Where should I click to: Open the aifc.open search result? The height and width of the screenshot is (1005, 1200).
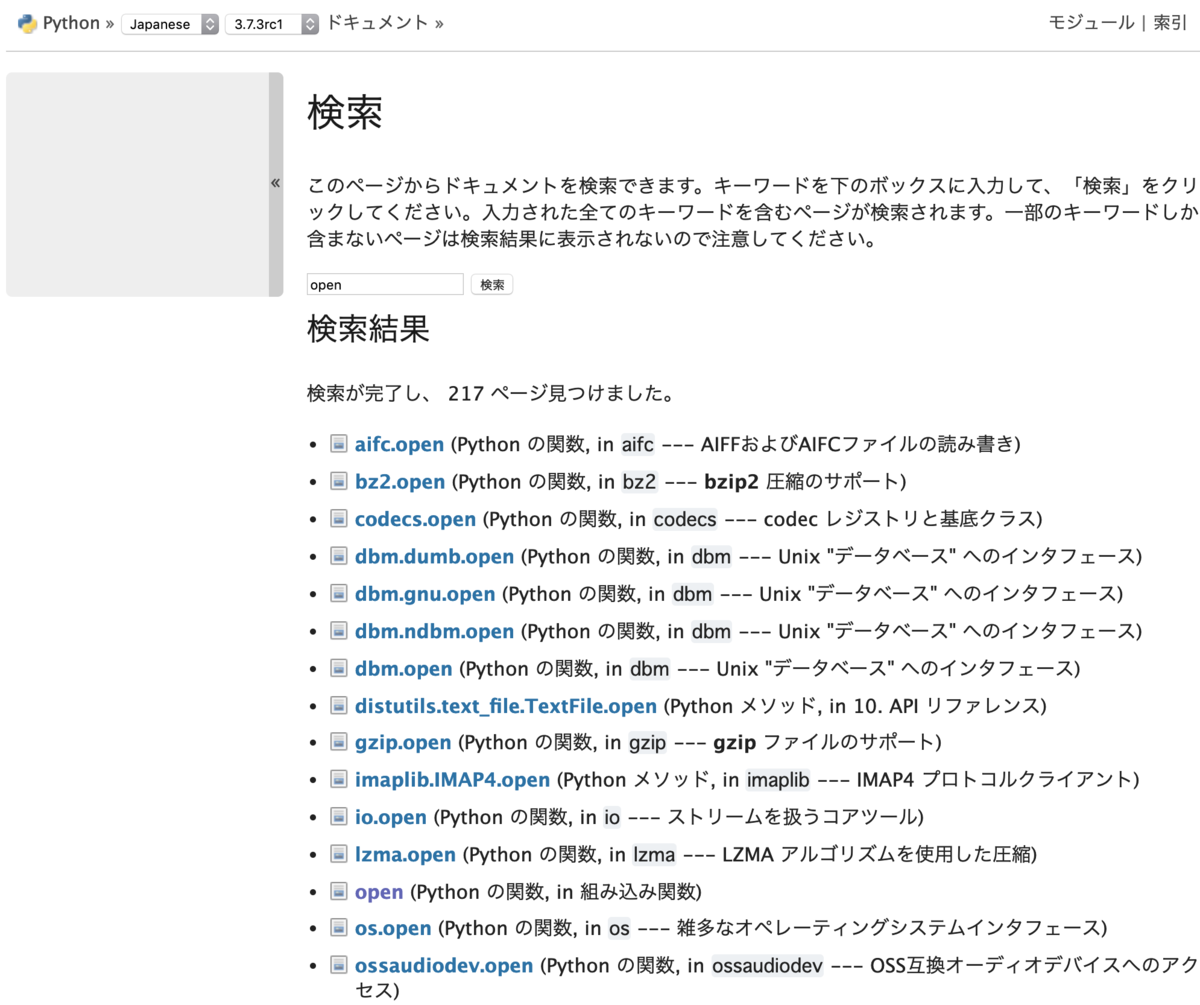[400, 444]
